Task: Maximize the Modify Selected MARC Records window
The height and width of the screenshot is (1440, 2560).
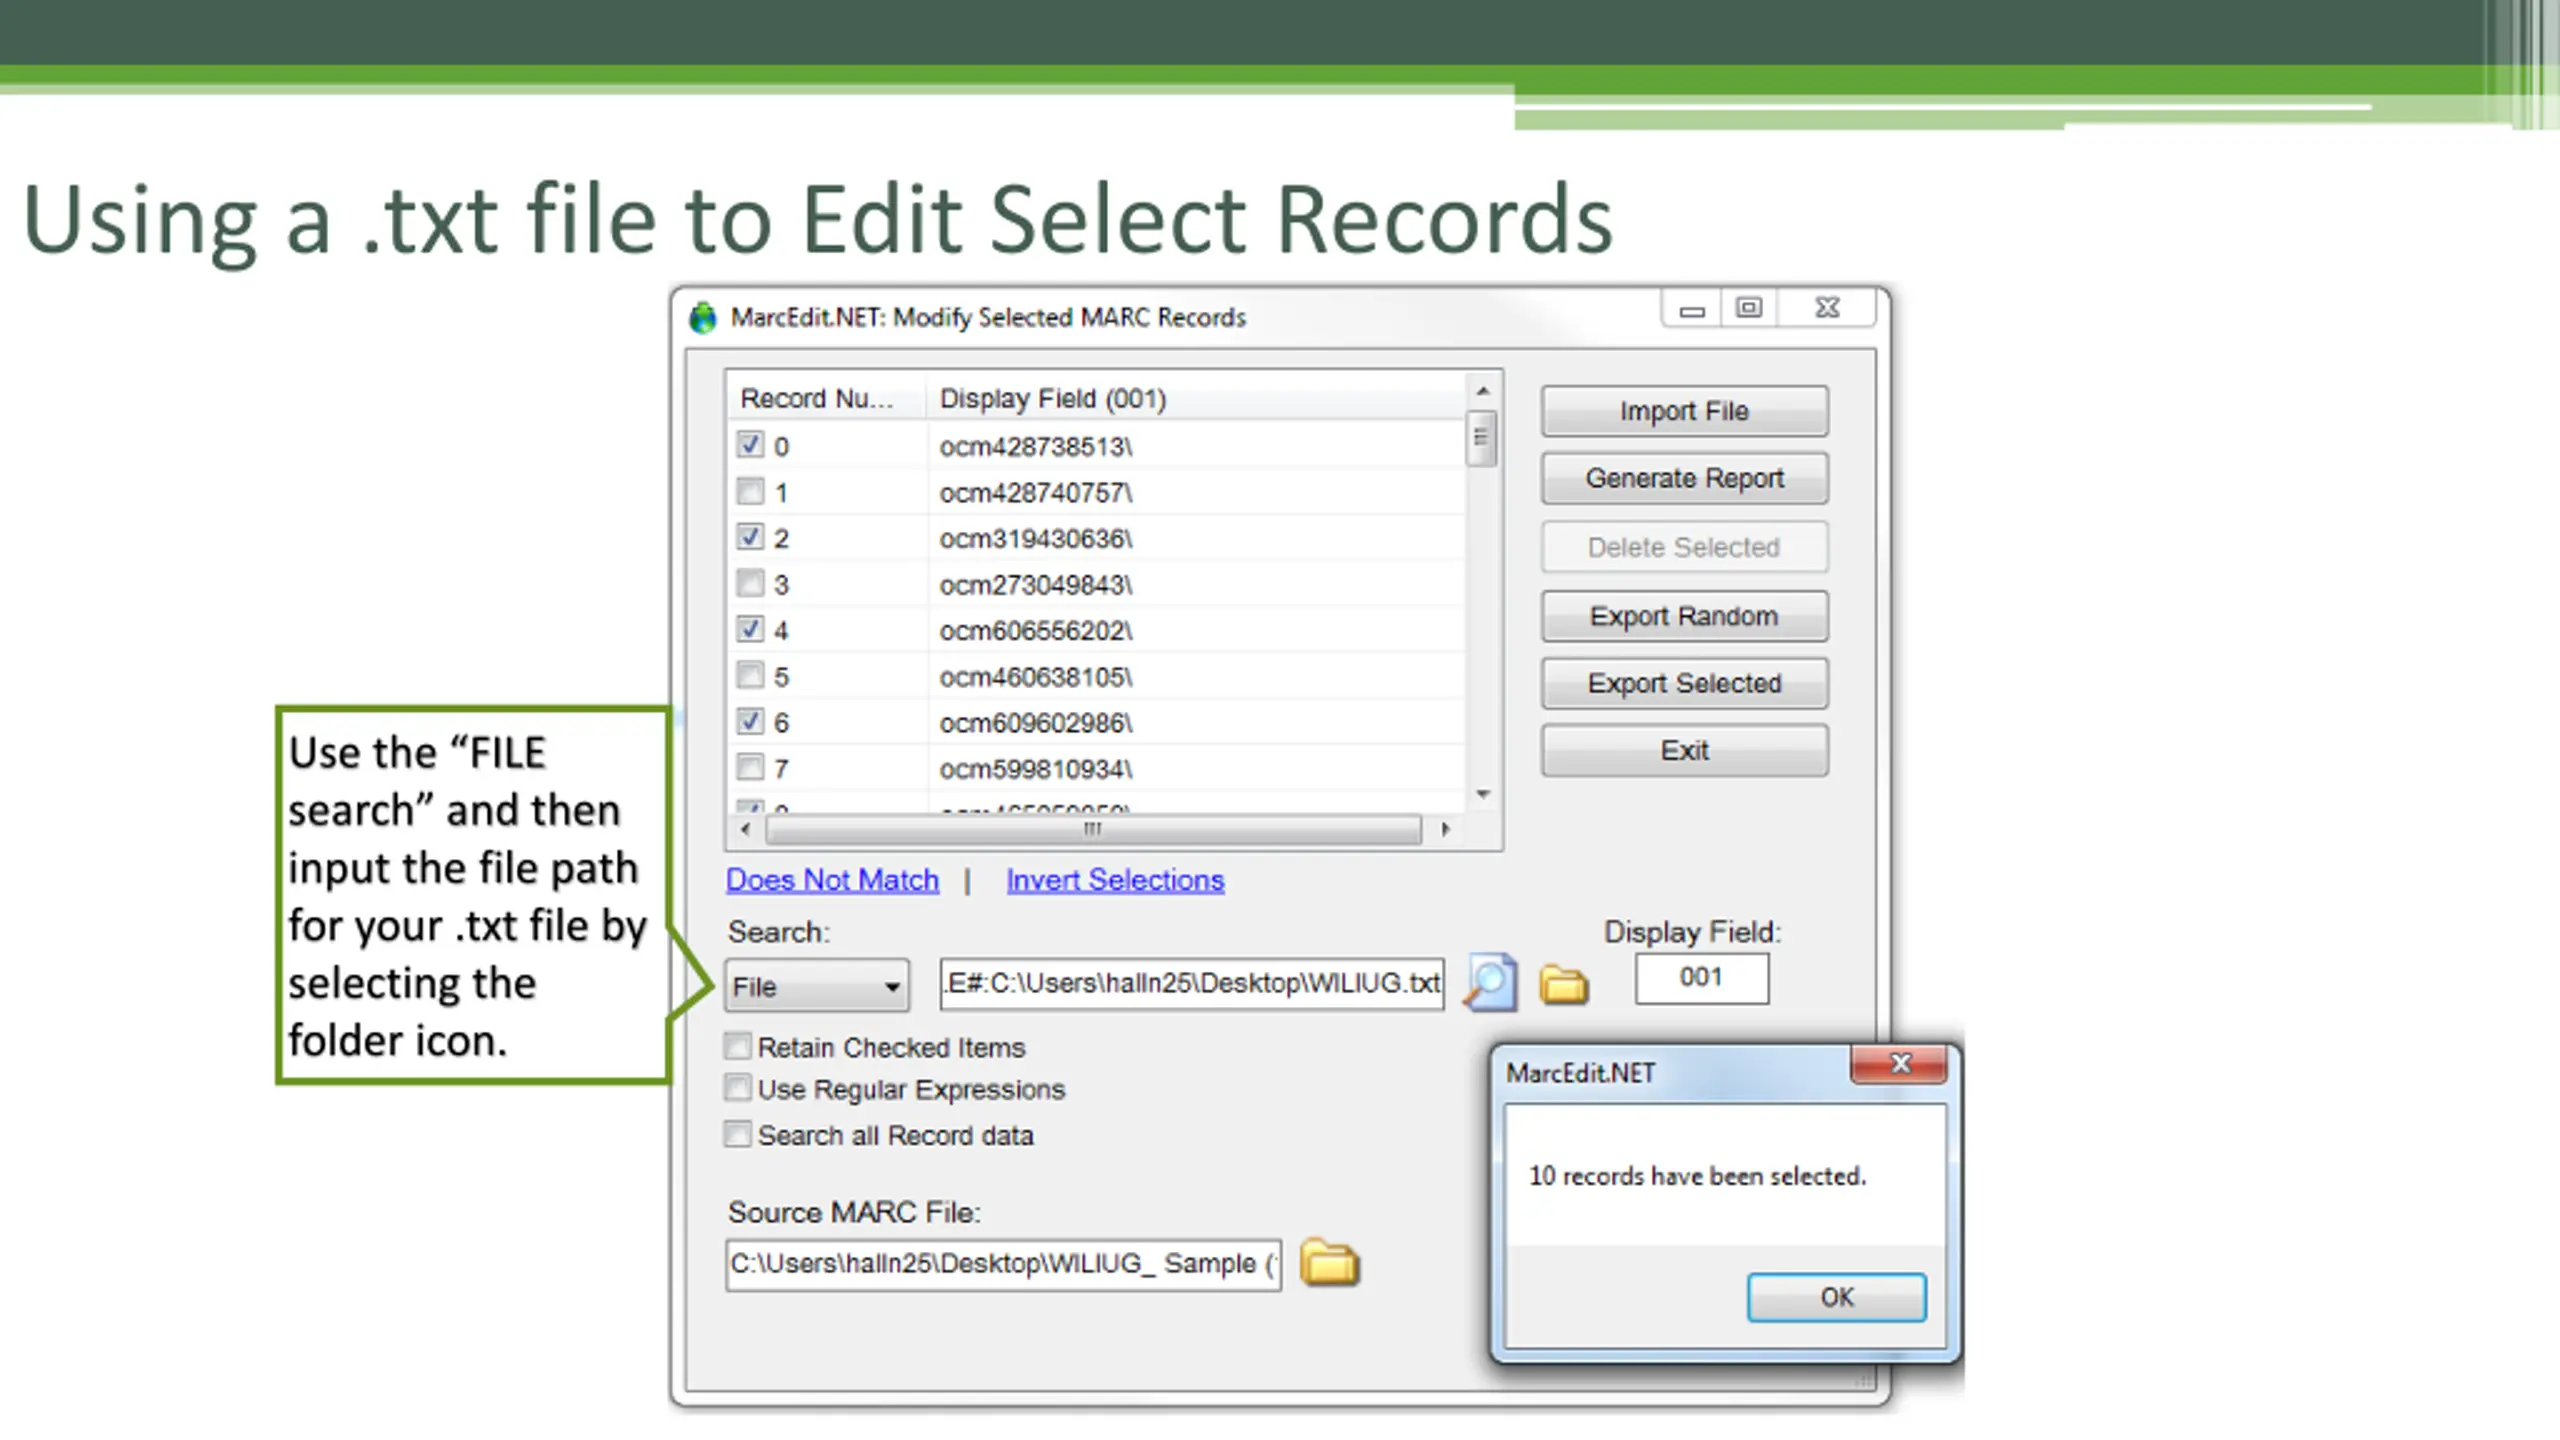Action: pos(1749,309)
